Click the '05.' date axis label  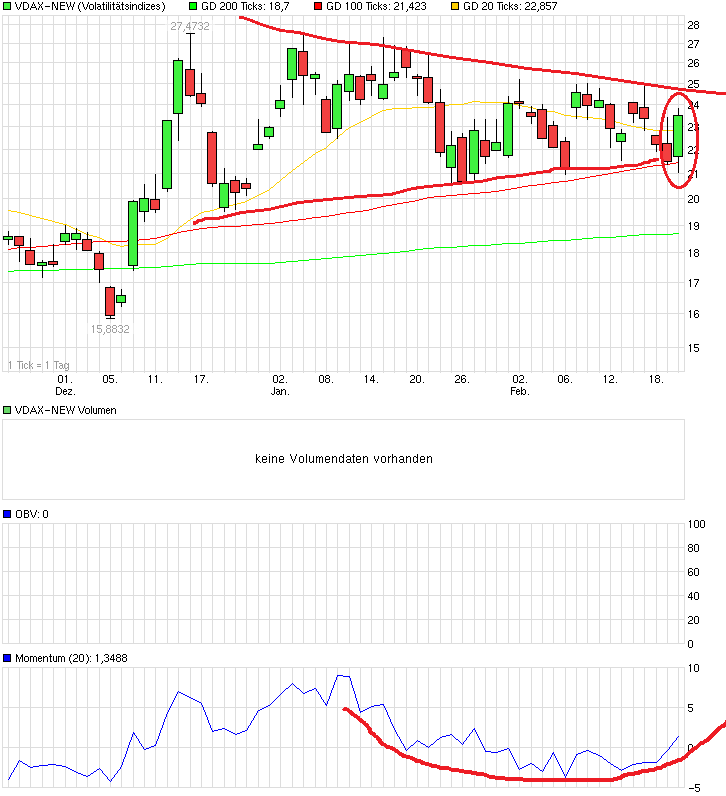(x=110, y=379)
